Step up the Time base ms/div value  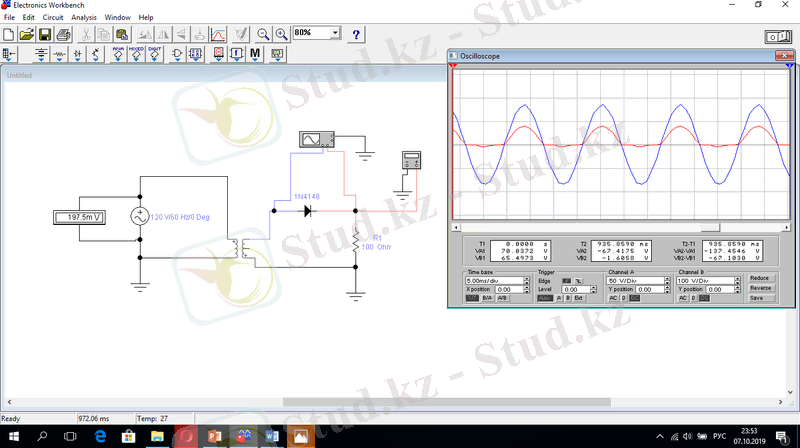point(526,278)
